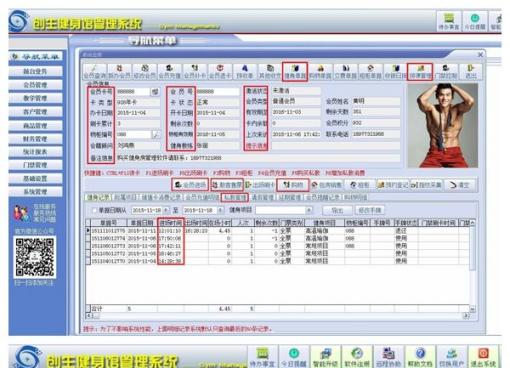Open the 会员挂失记录 tab
The width and height of the screenshot is (510, 368).
(322, 197)
